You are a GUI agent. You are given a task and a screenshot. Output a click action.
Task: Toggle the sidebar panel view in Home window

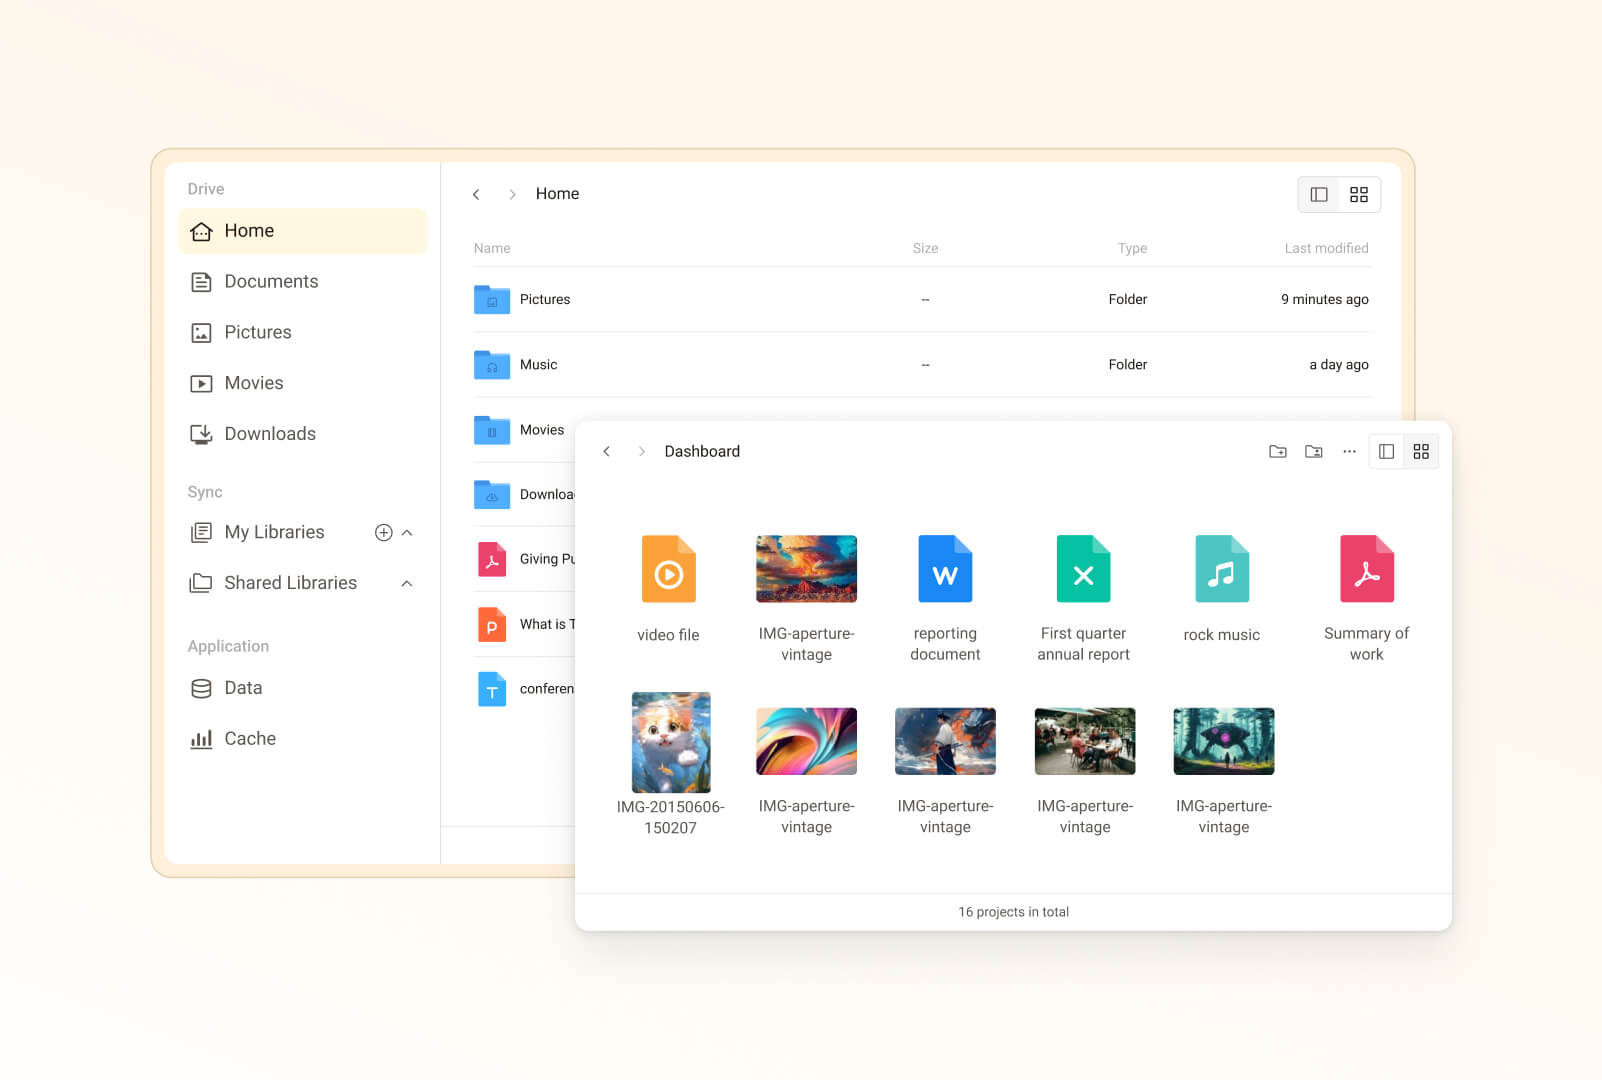(x=1319, y=194)
